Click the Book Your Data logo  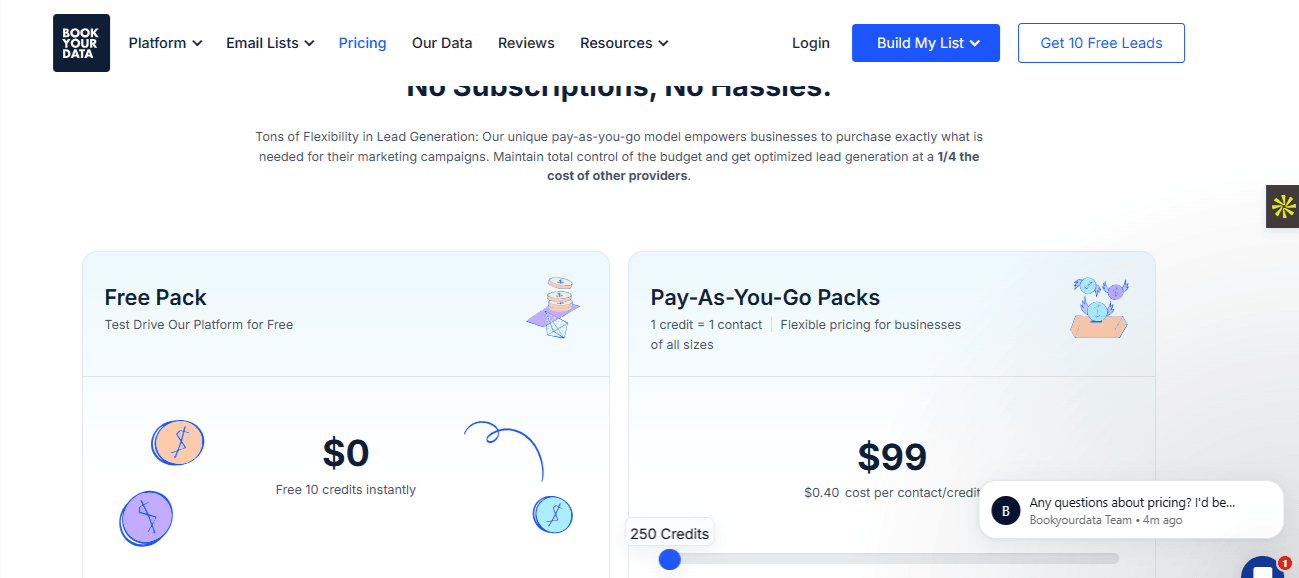[81, 43]
